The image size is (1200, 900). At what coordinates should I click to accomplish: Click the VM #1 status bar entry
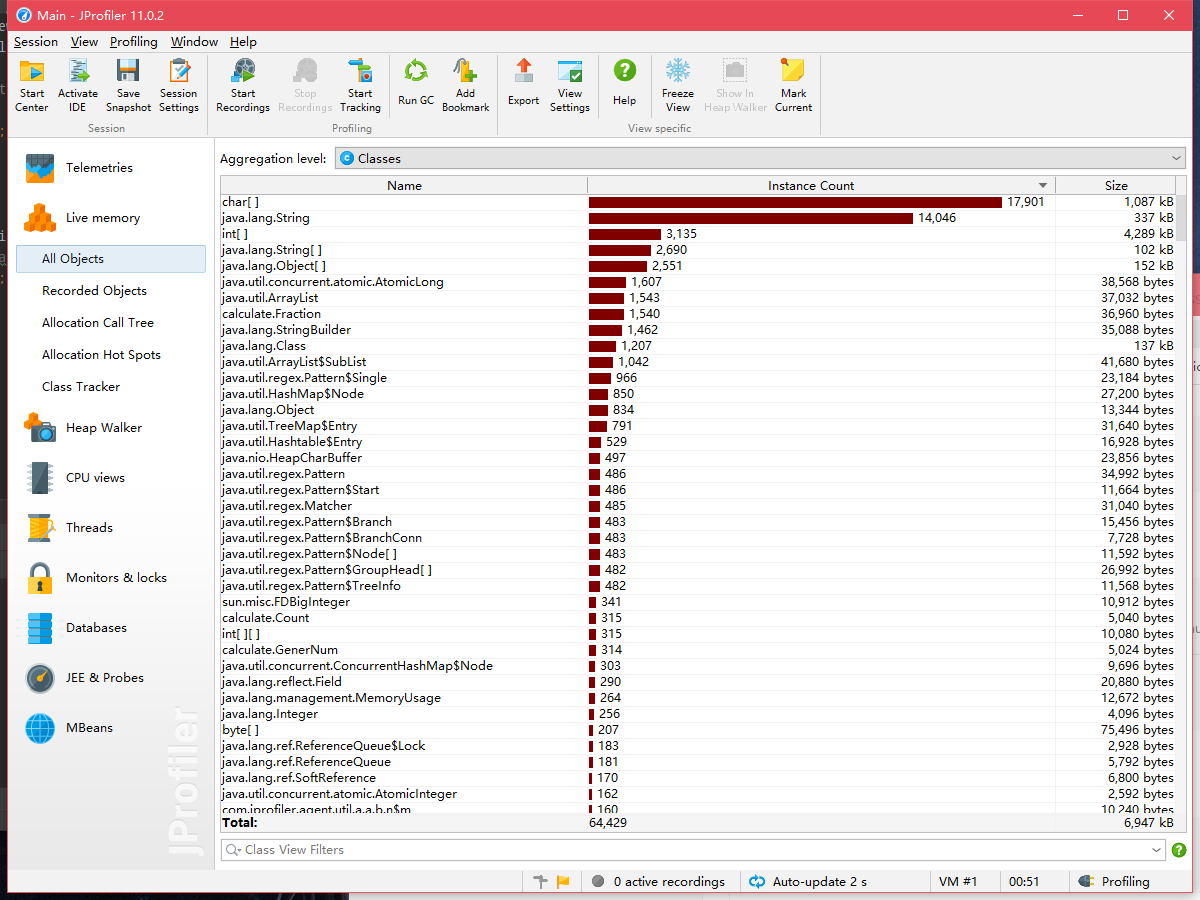(958, 882)
